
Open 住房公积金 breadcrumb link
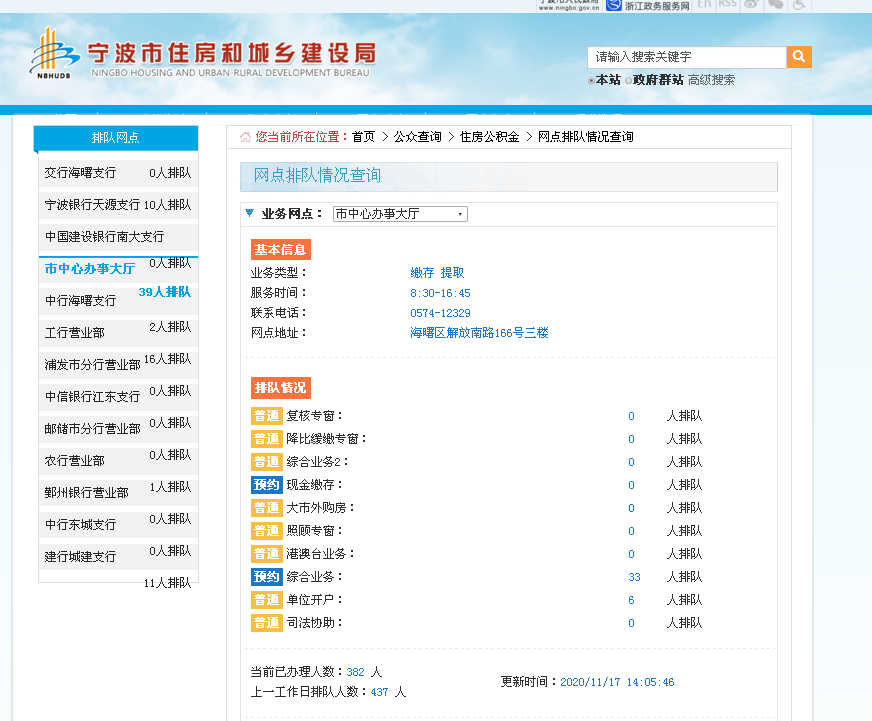[489, 137]
